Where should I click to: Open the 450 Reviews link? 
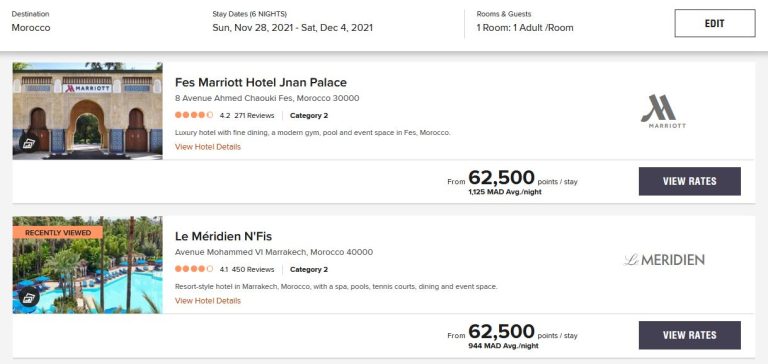[x=253, y=269]
